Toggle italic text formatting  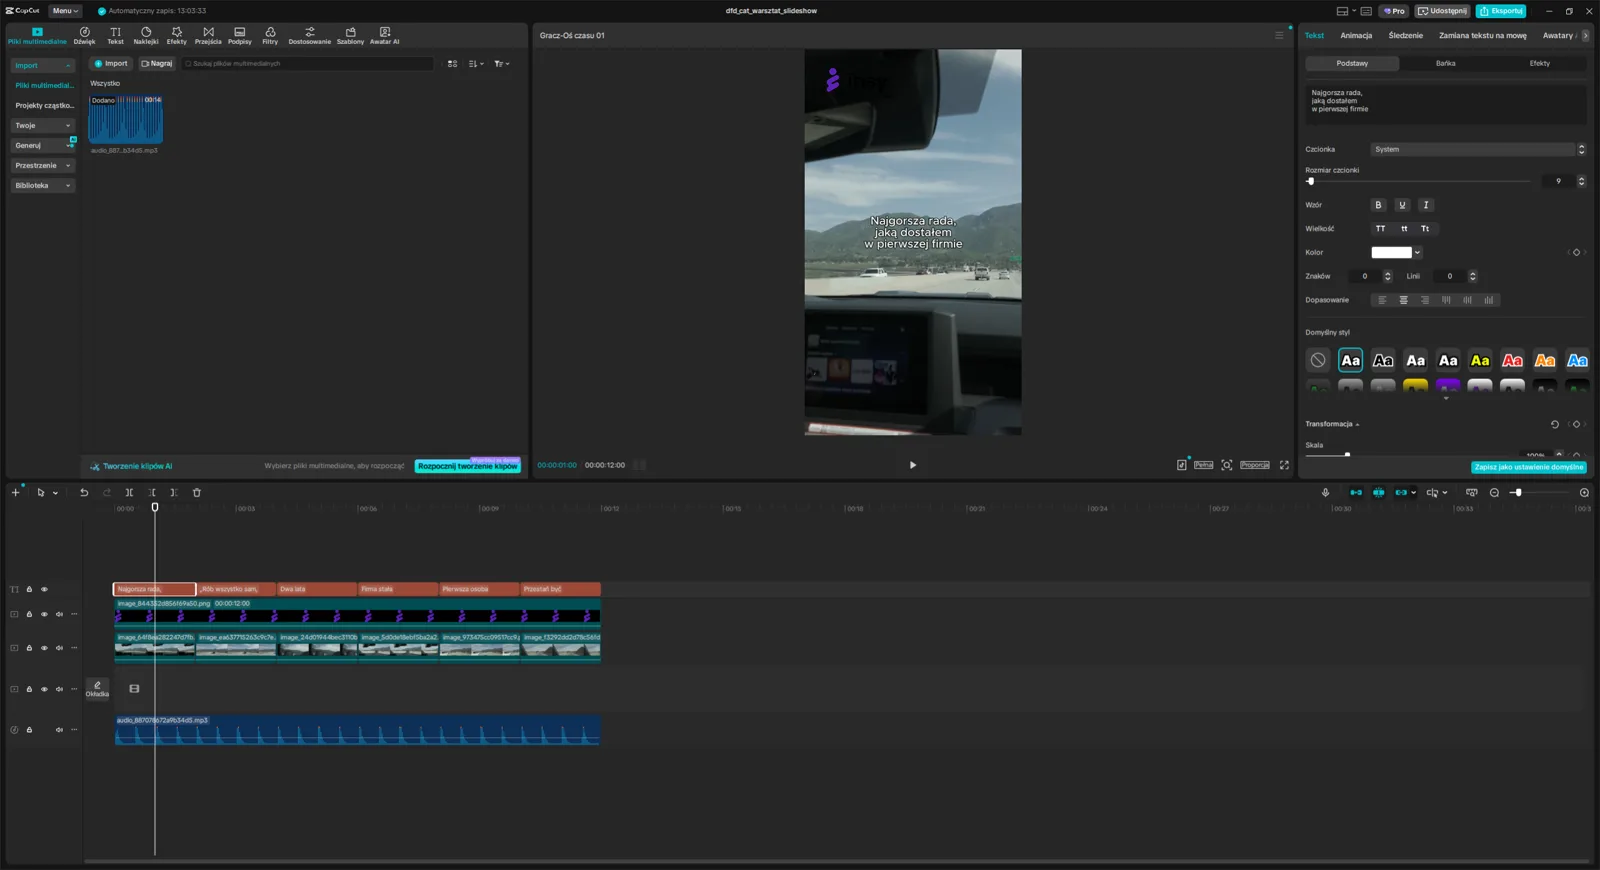(1426, 205)
